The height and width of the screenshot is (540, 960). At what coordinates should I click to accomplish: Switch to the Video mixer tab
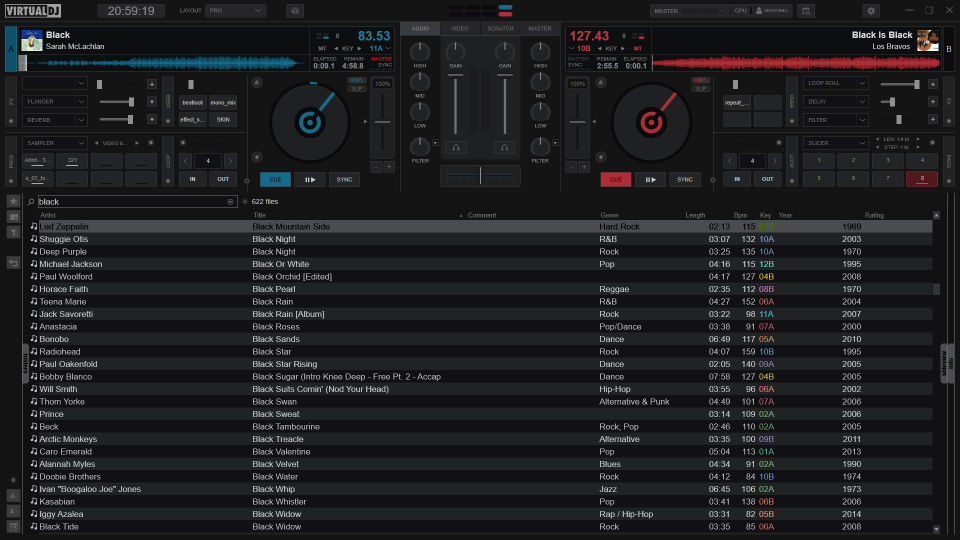coord(460,29)
